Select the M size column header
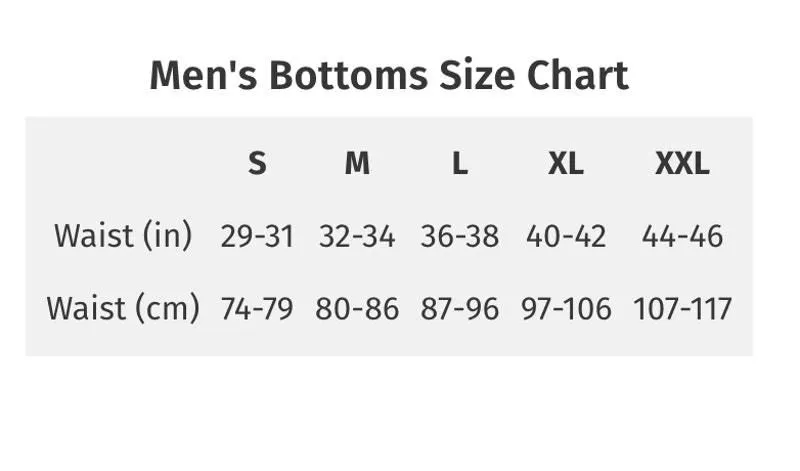Viewport: 800px width, 471px height. click(x=357, y=163)
